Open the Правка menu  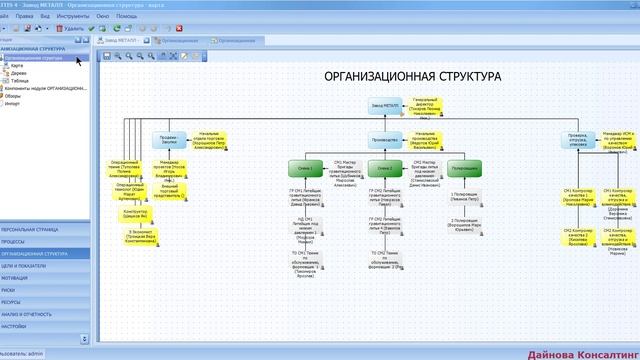(24, 16)
